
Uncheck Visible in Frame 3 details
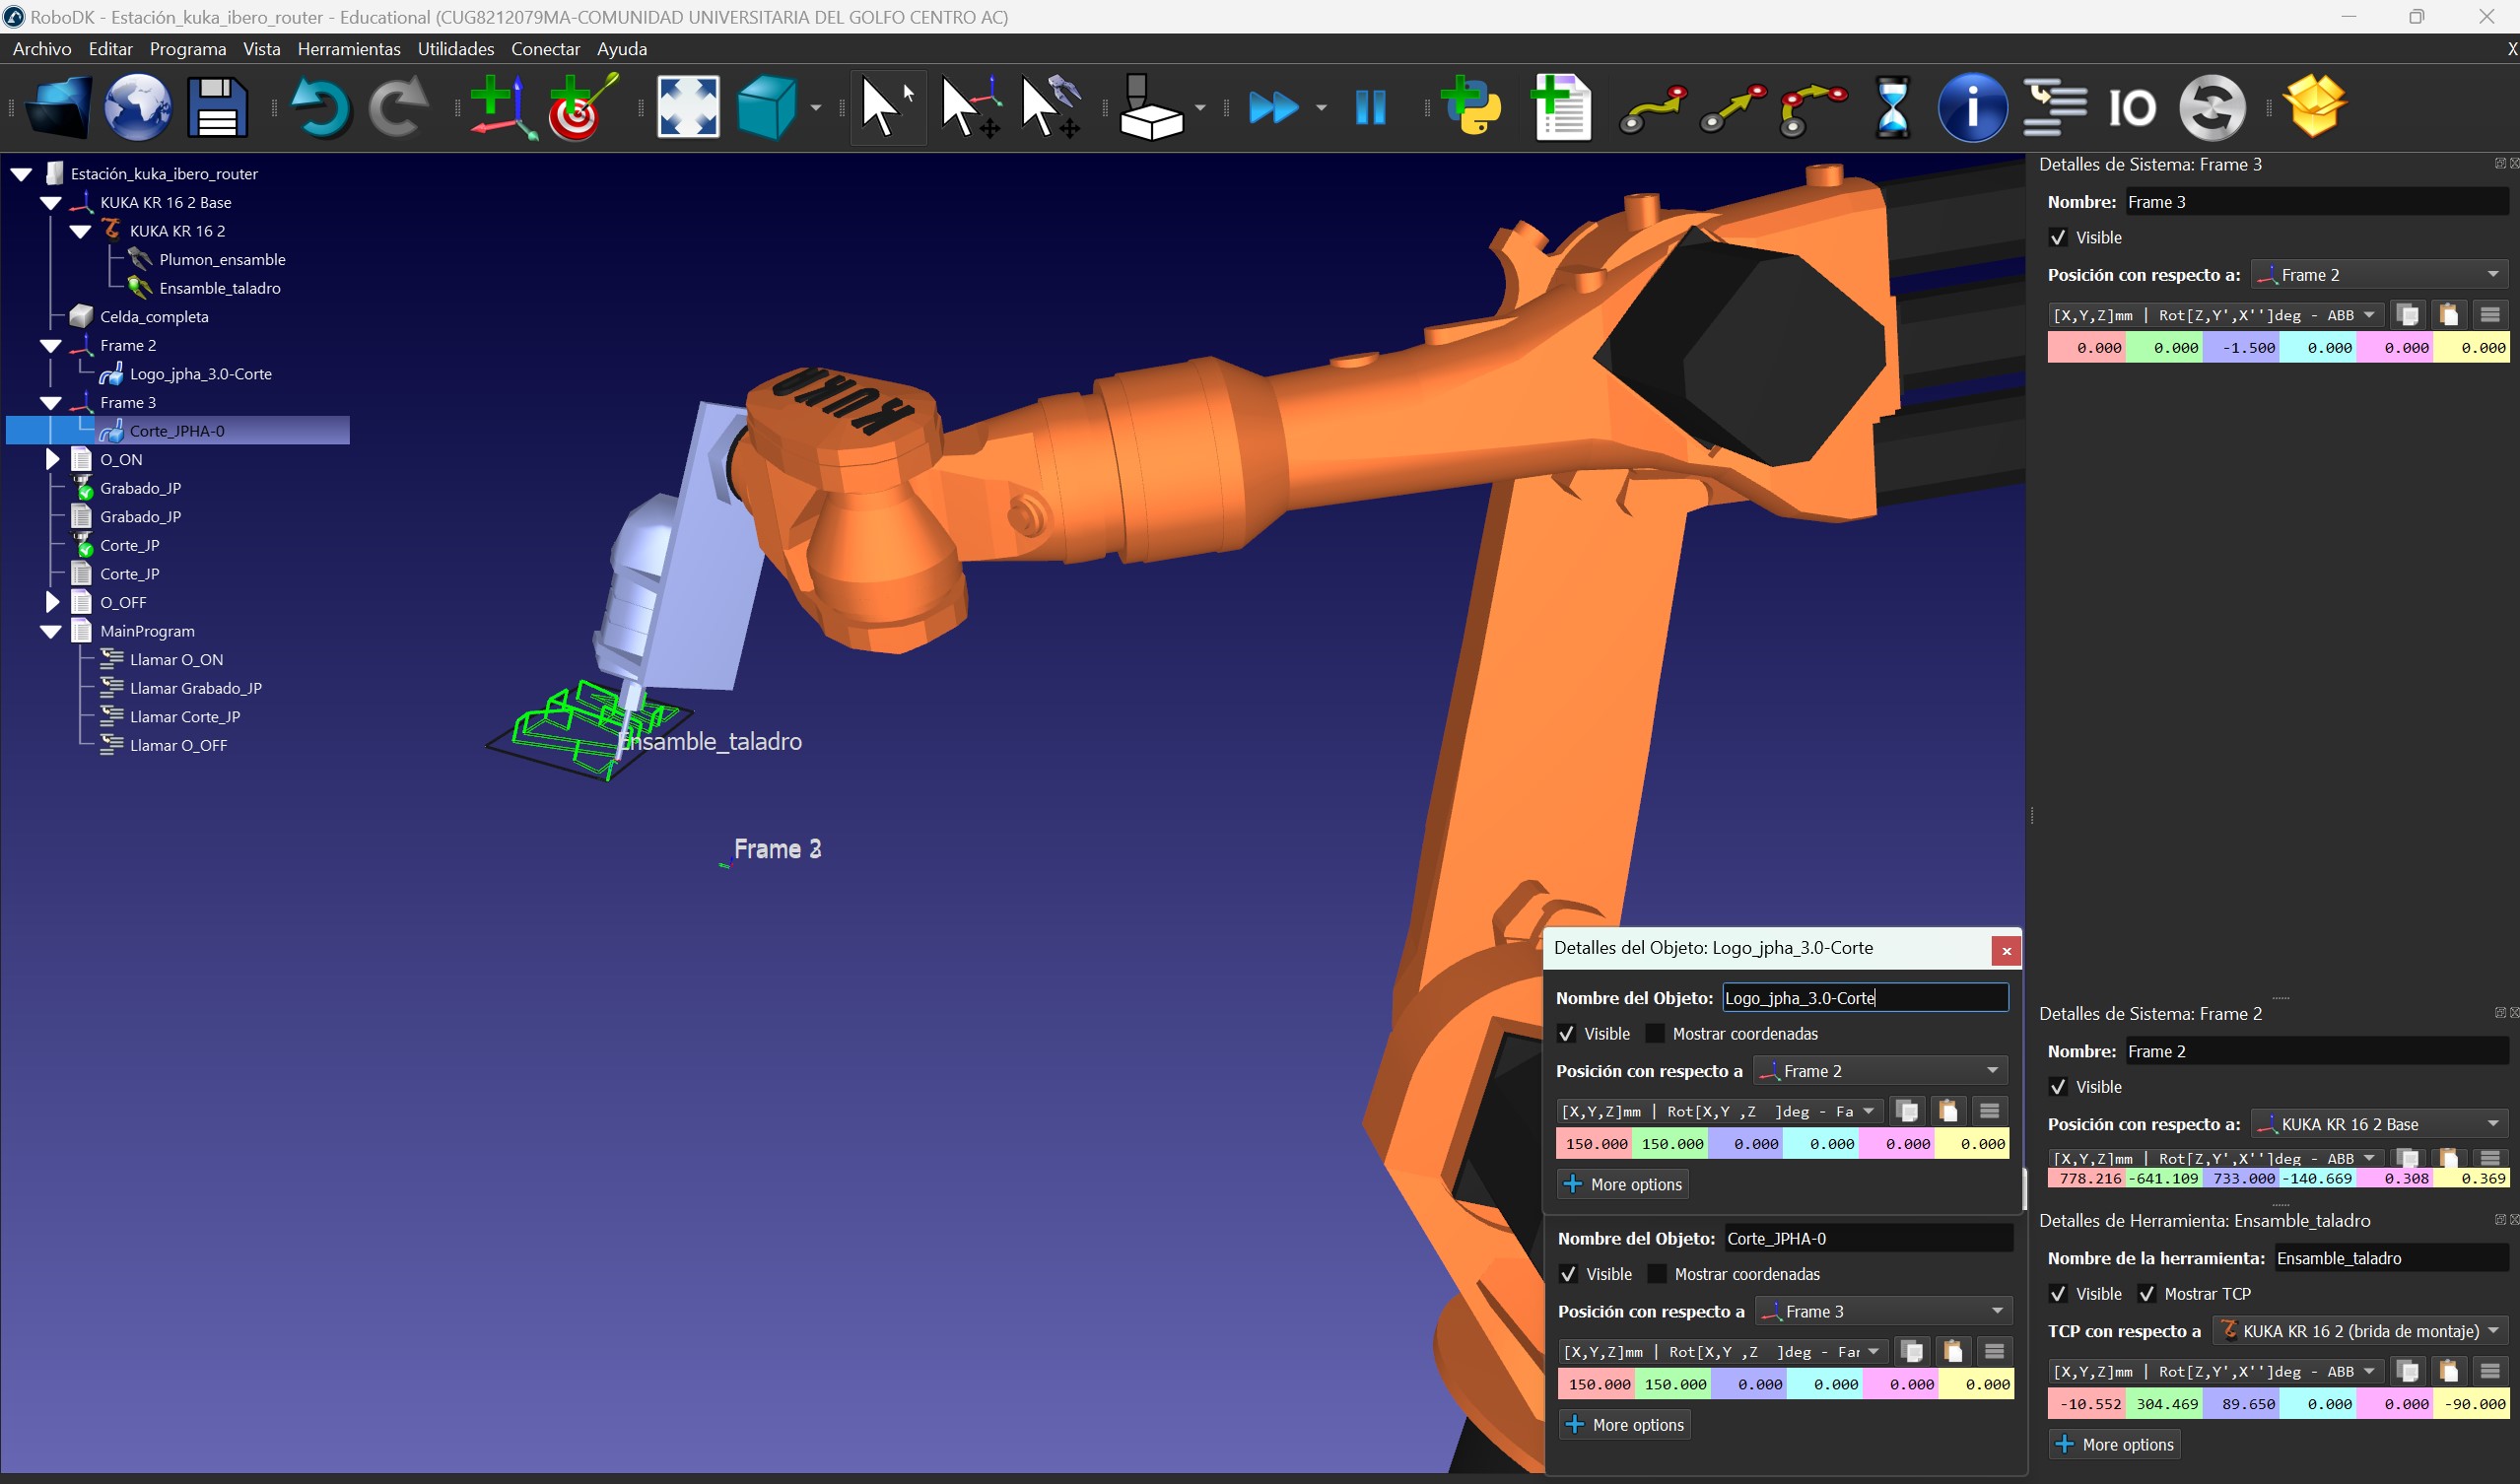point(2058,237)
